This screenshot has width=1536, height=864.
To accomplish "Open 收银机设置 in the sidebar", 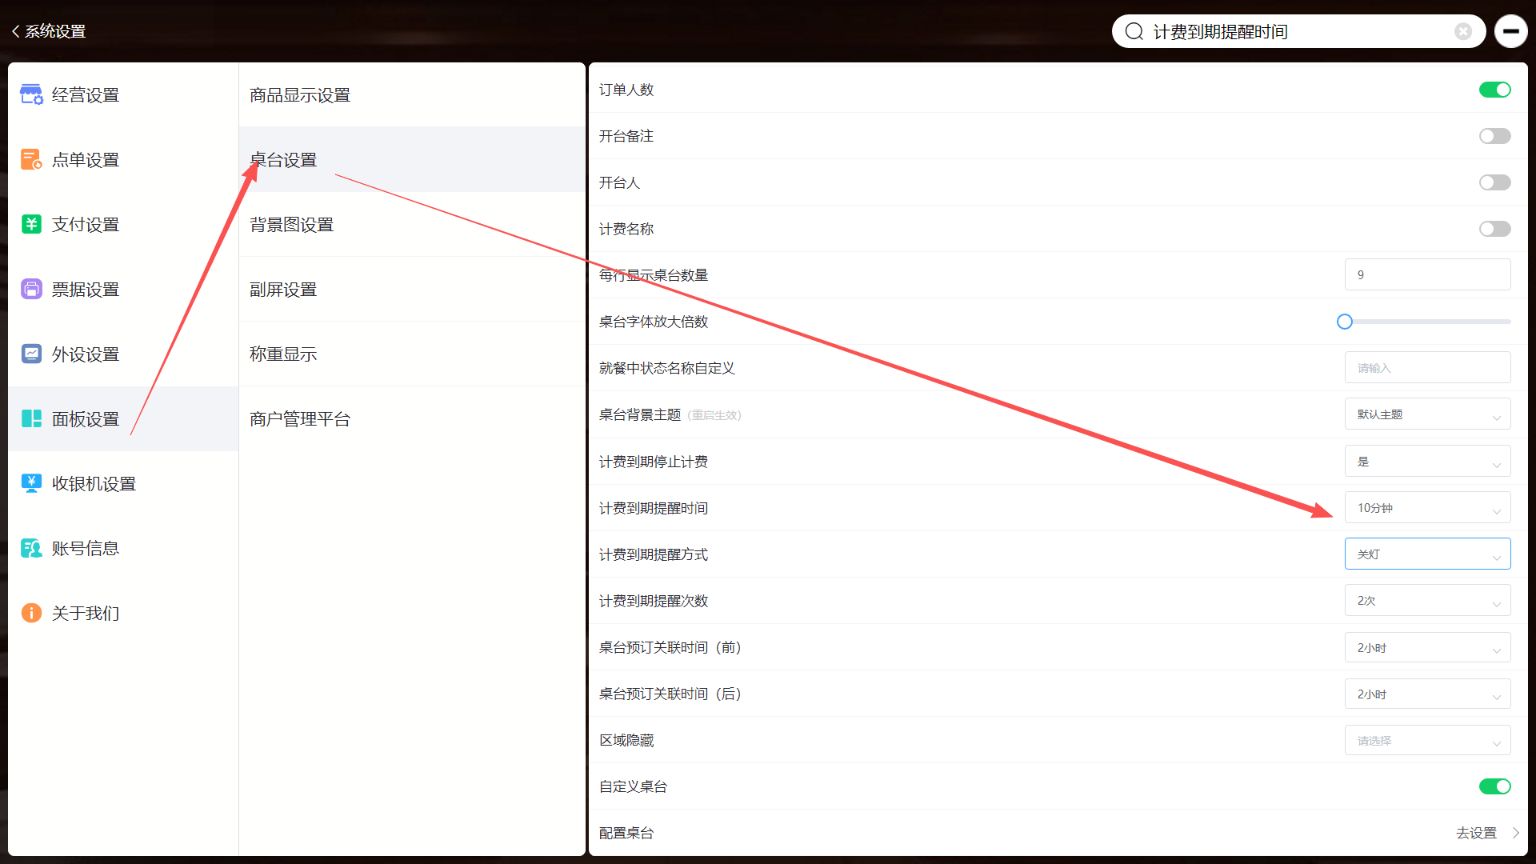I will 123,483.
